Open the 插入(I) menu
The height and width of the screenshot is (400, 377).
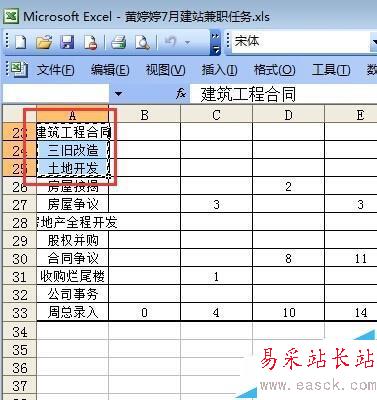[219, 70]
